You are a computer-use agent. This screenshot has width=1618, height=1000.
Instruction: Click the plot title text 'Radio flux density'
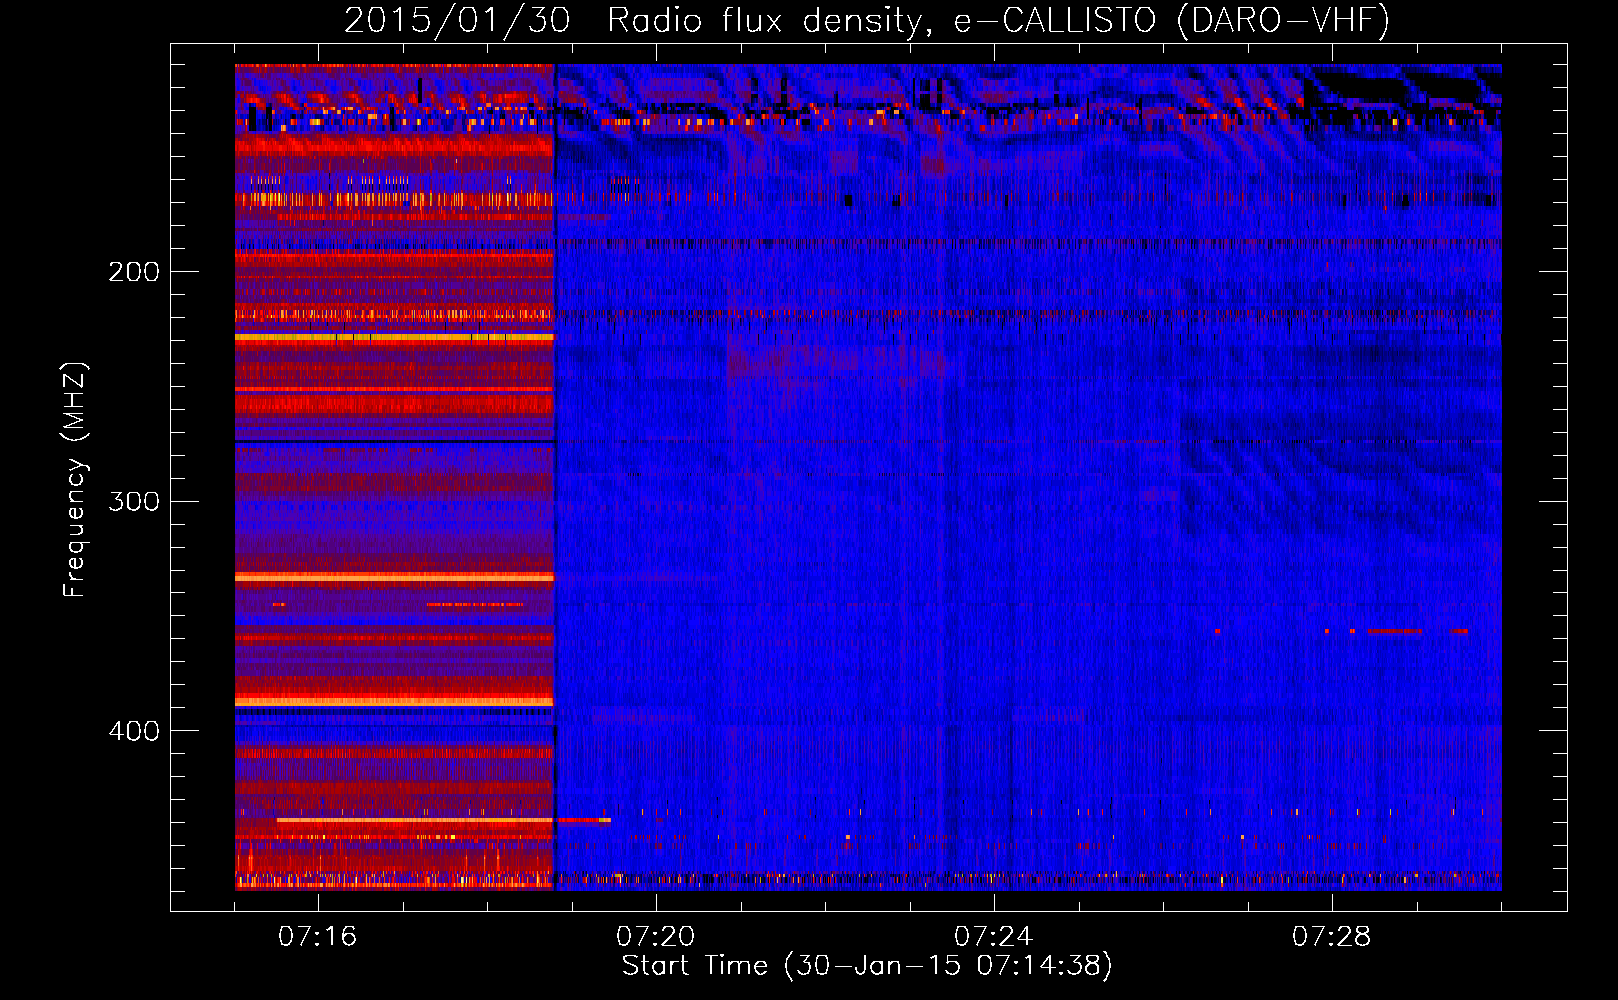(x=763, y=21)
